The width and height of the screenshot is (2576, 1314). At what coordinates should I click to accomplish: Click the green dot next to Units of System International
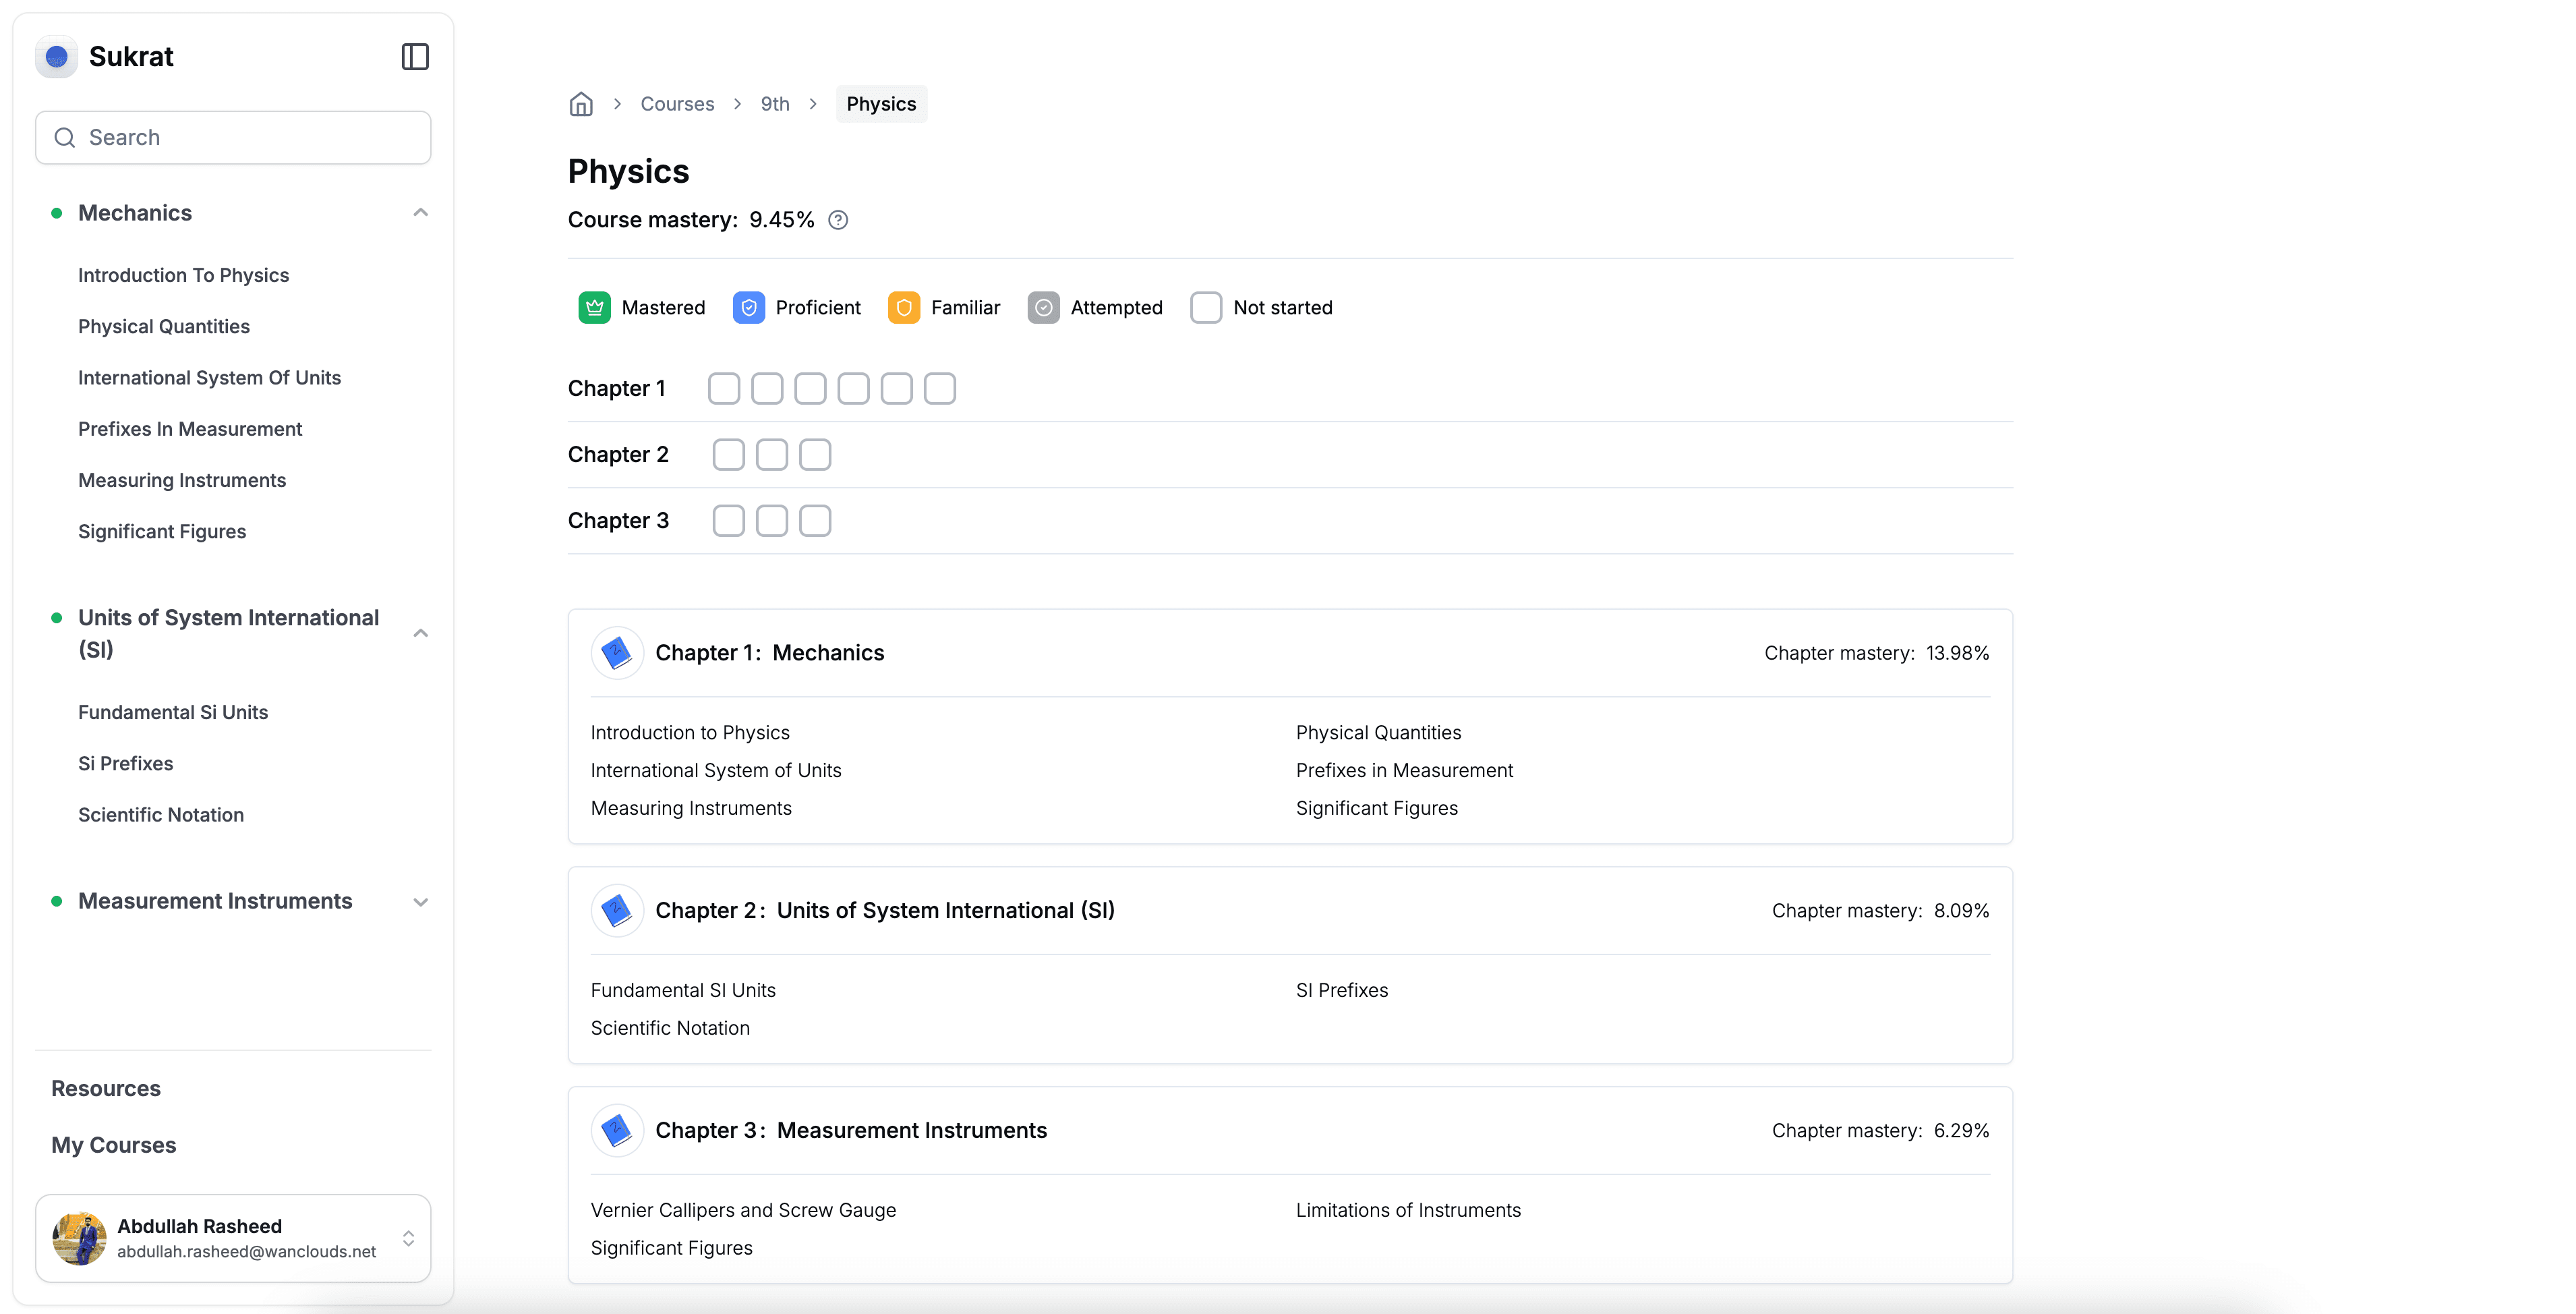point(57,618)
